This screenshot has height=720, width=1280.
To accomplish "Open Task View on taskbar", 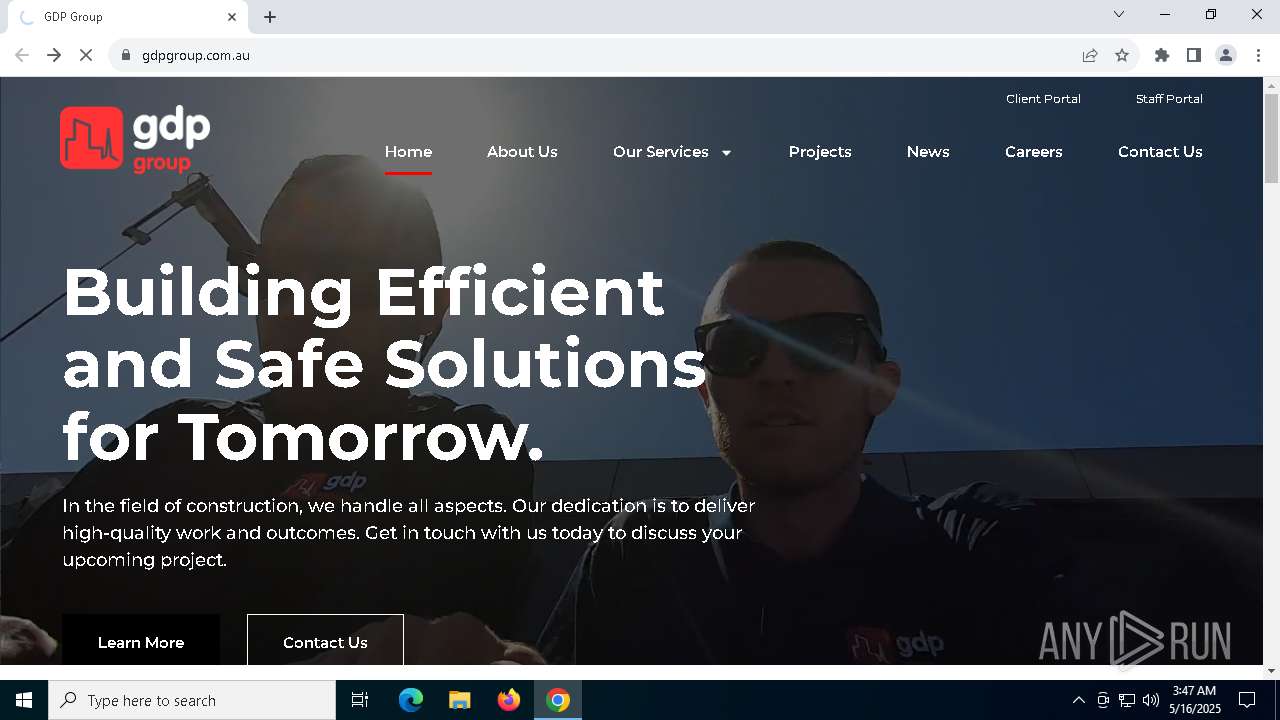I will pyautogui.click(x=360, y=700).
